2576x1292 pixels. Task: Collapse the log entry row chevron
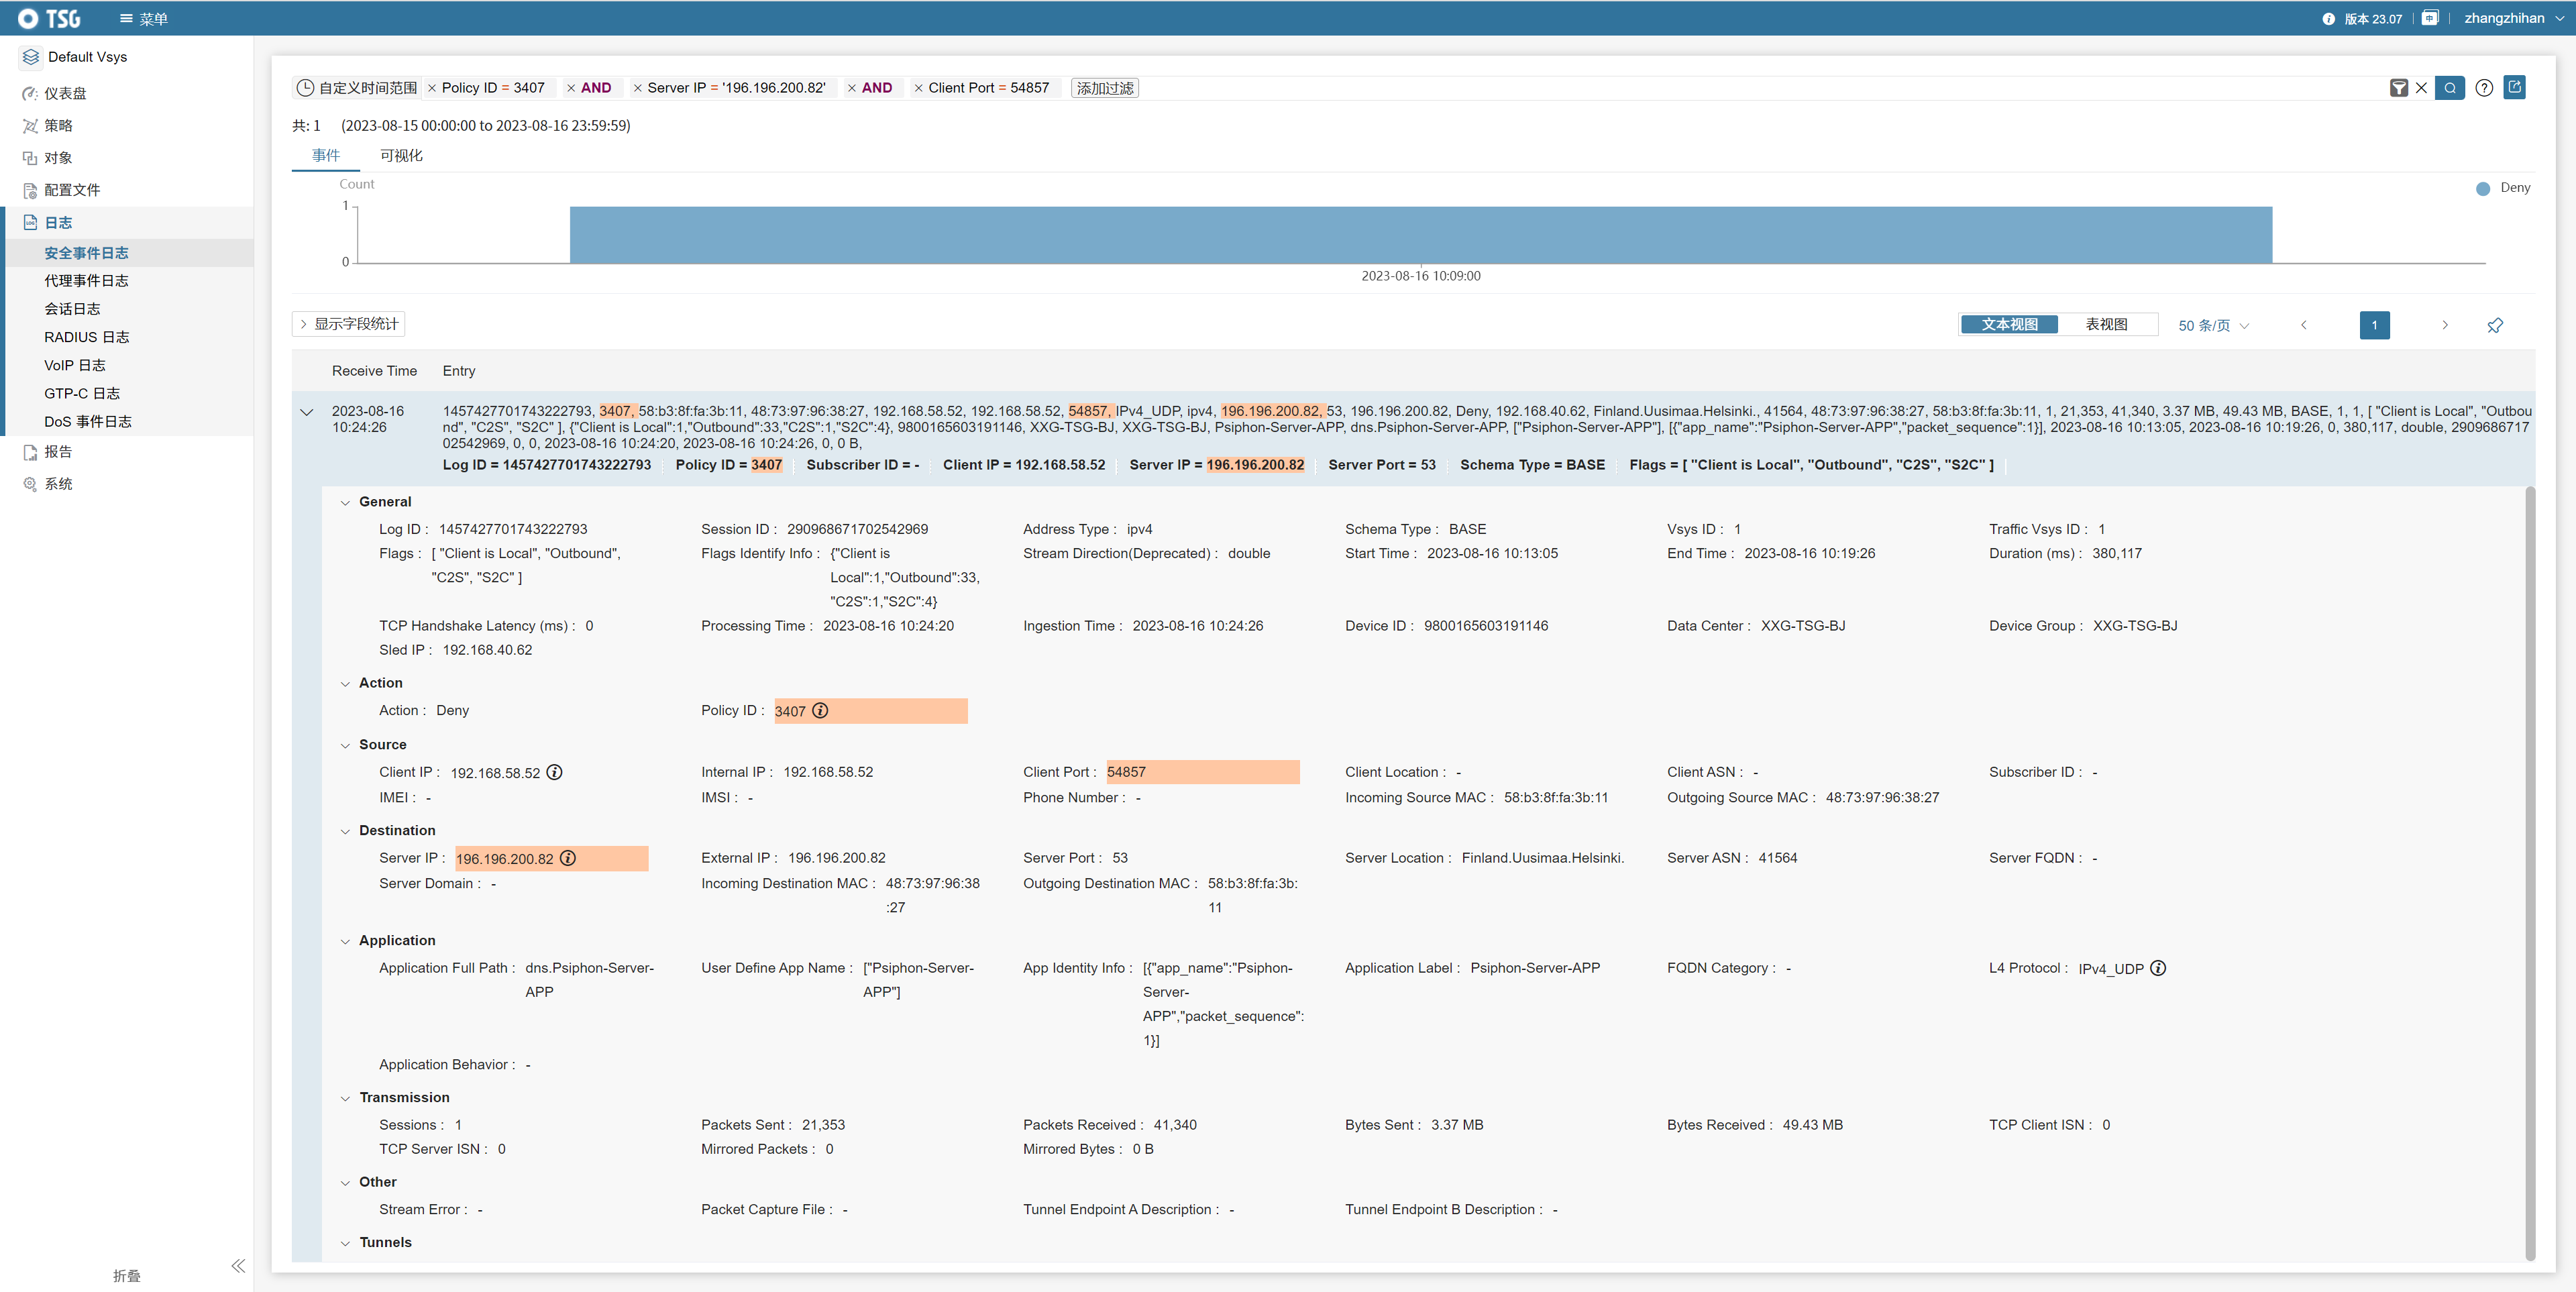[x=307, y=412]
